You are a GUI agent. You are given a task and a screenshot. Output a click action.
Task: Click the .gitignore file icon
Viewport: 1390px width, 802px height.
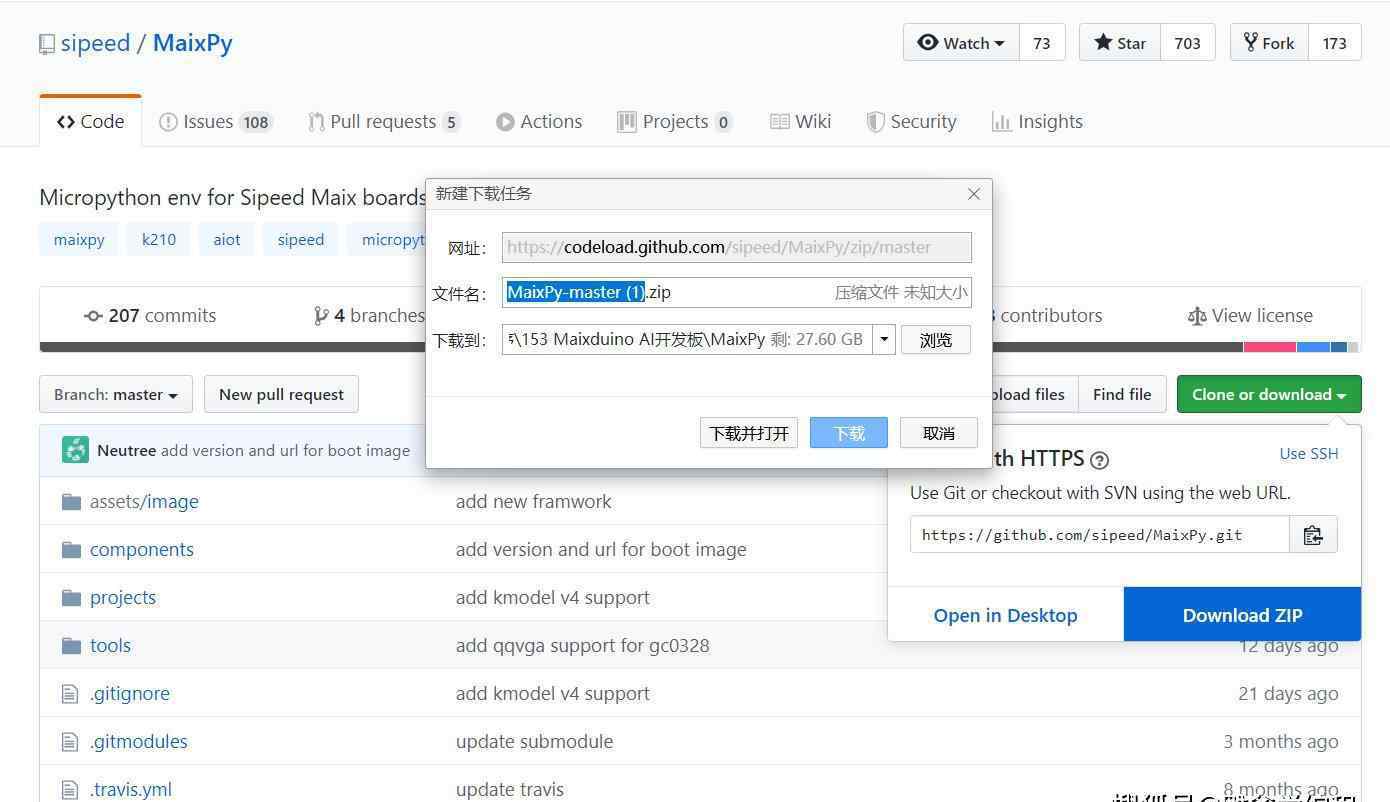click(x=70, y=693)
